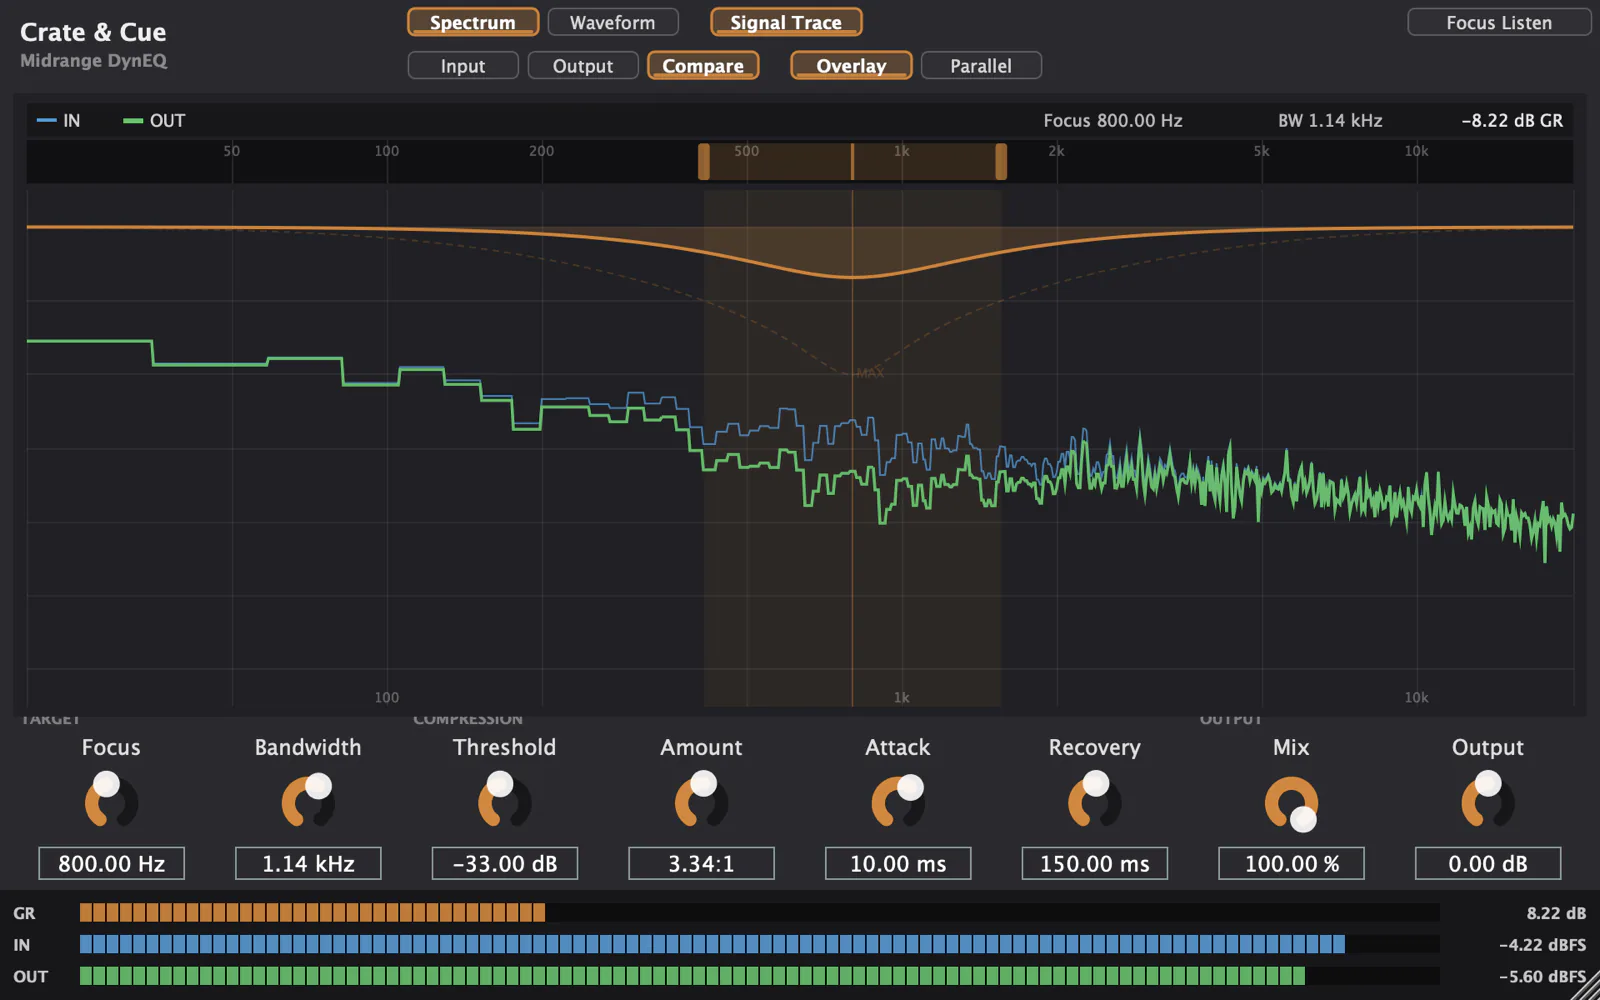
Task: Edit the 150.00 ms recovery field
Action: click(x=1095, y=863)
